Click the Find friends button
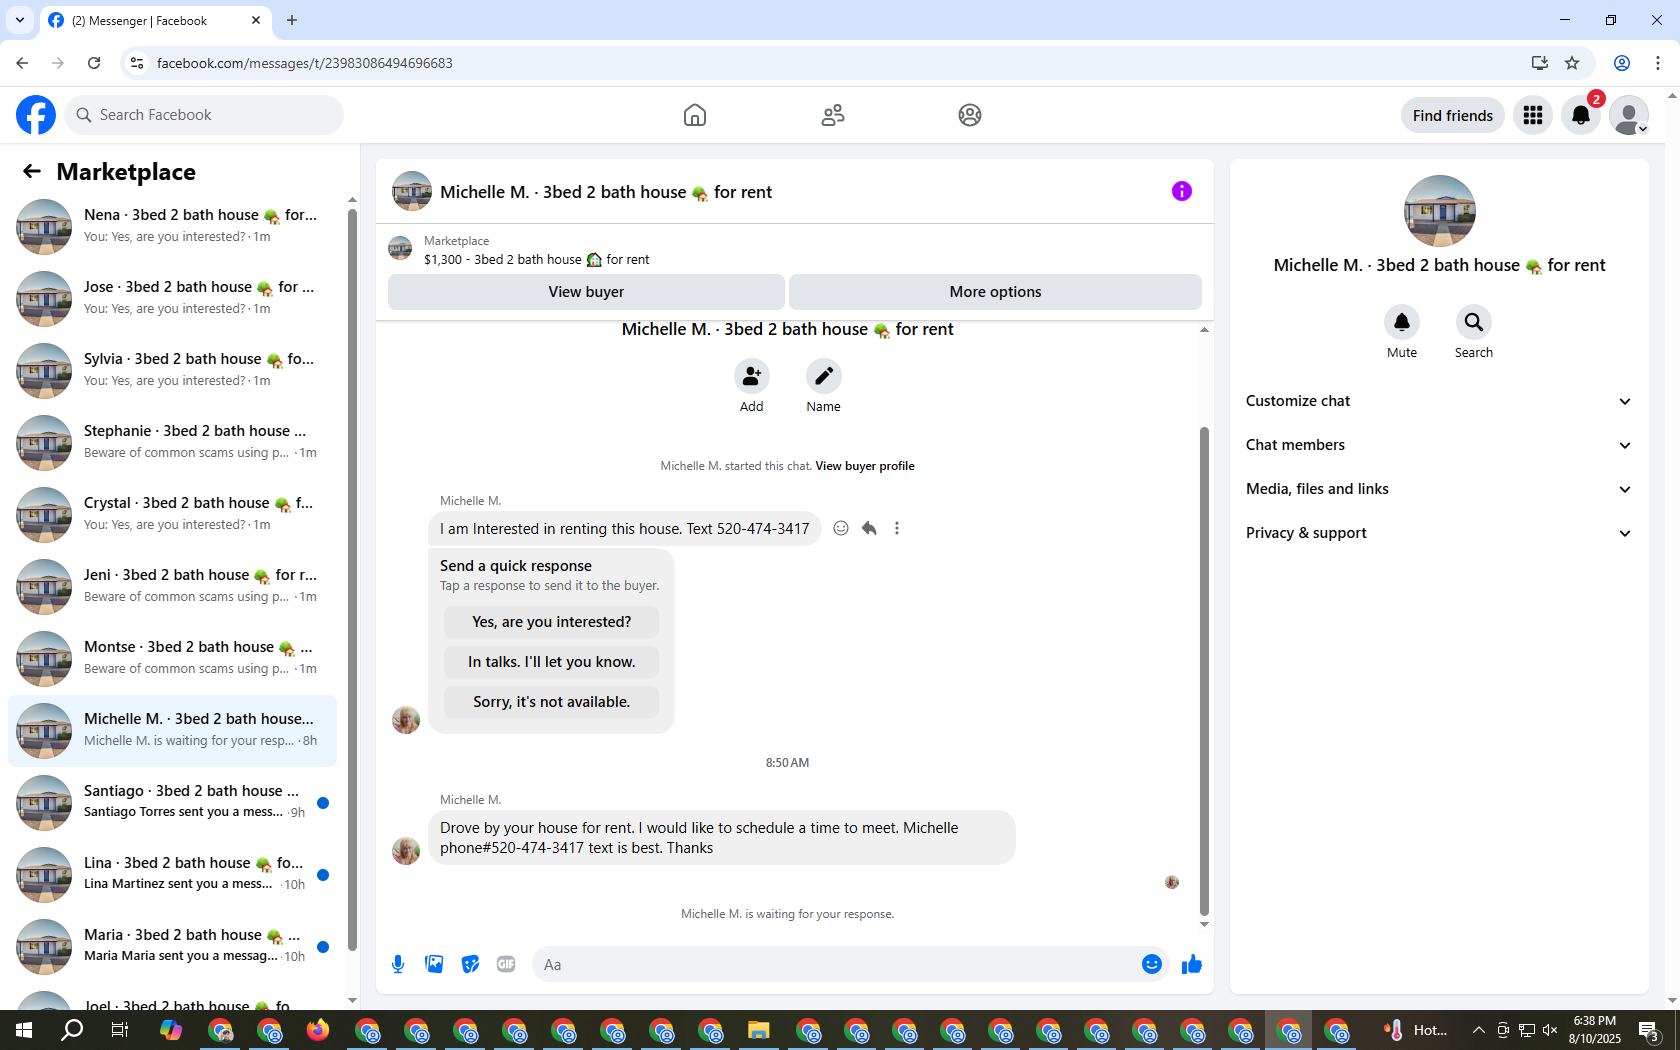 click(1452, 115)
